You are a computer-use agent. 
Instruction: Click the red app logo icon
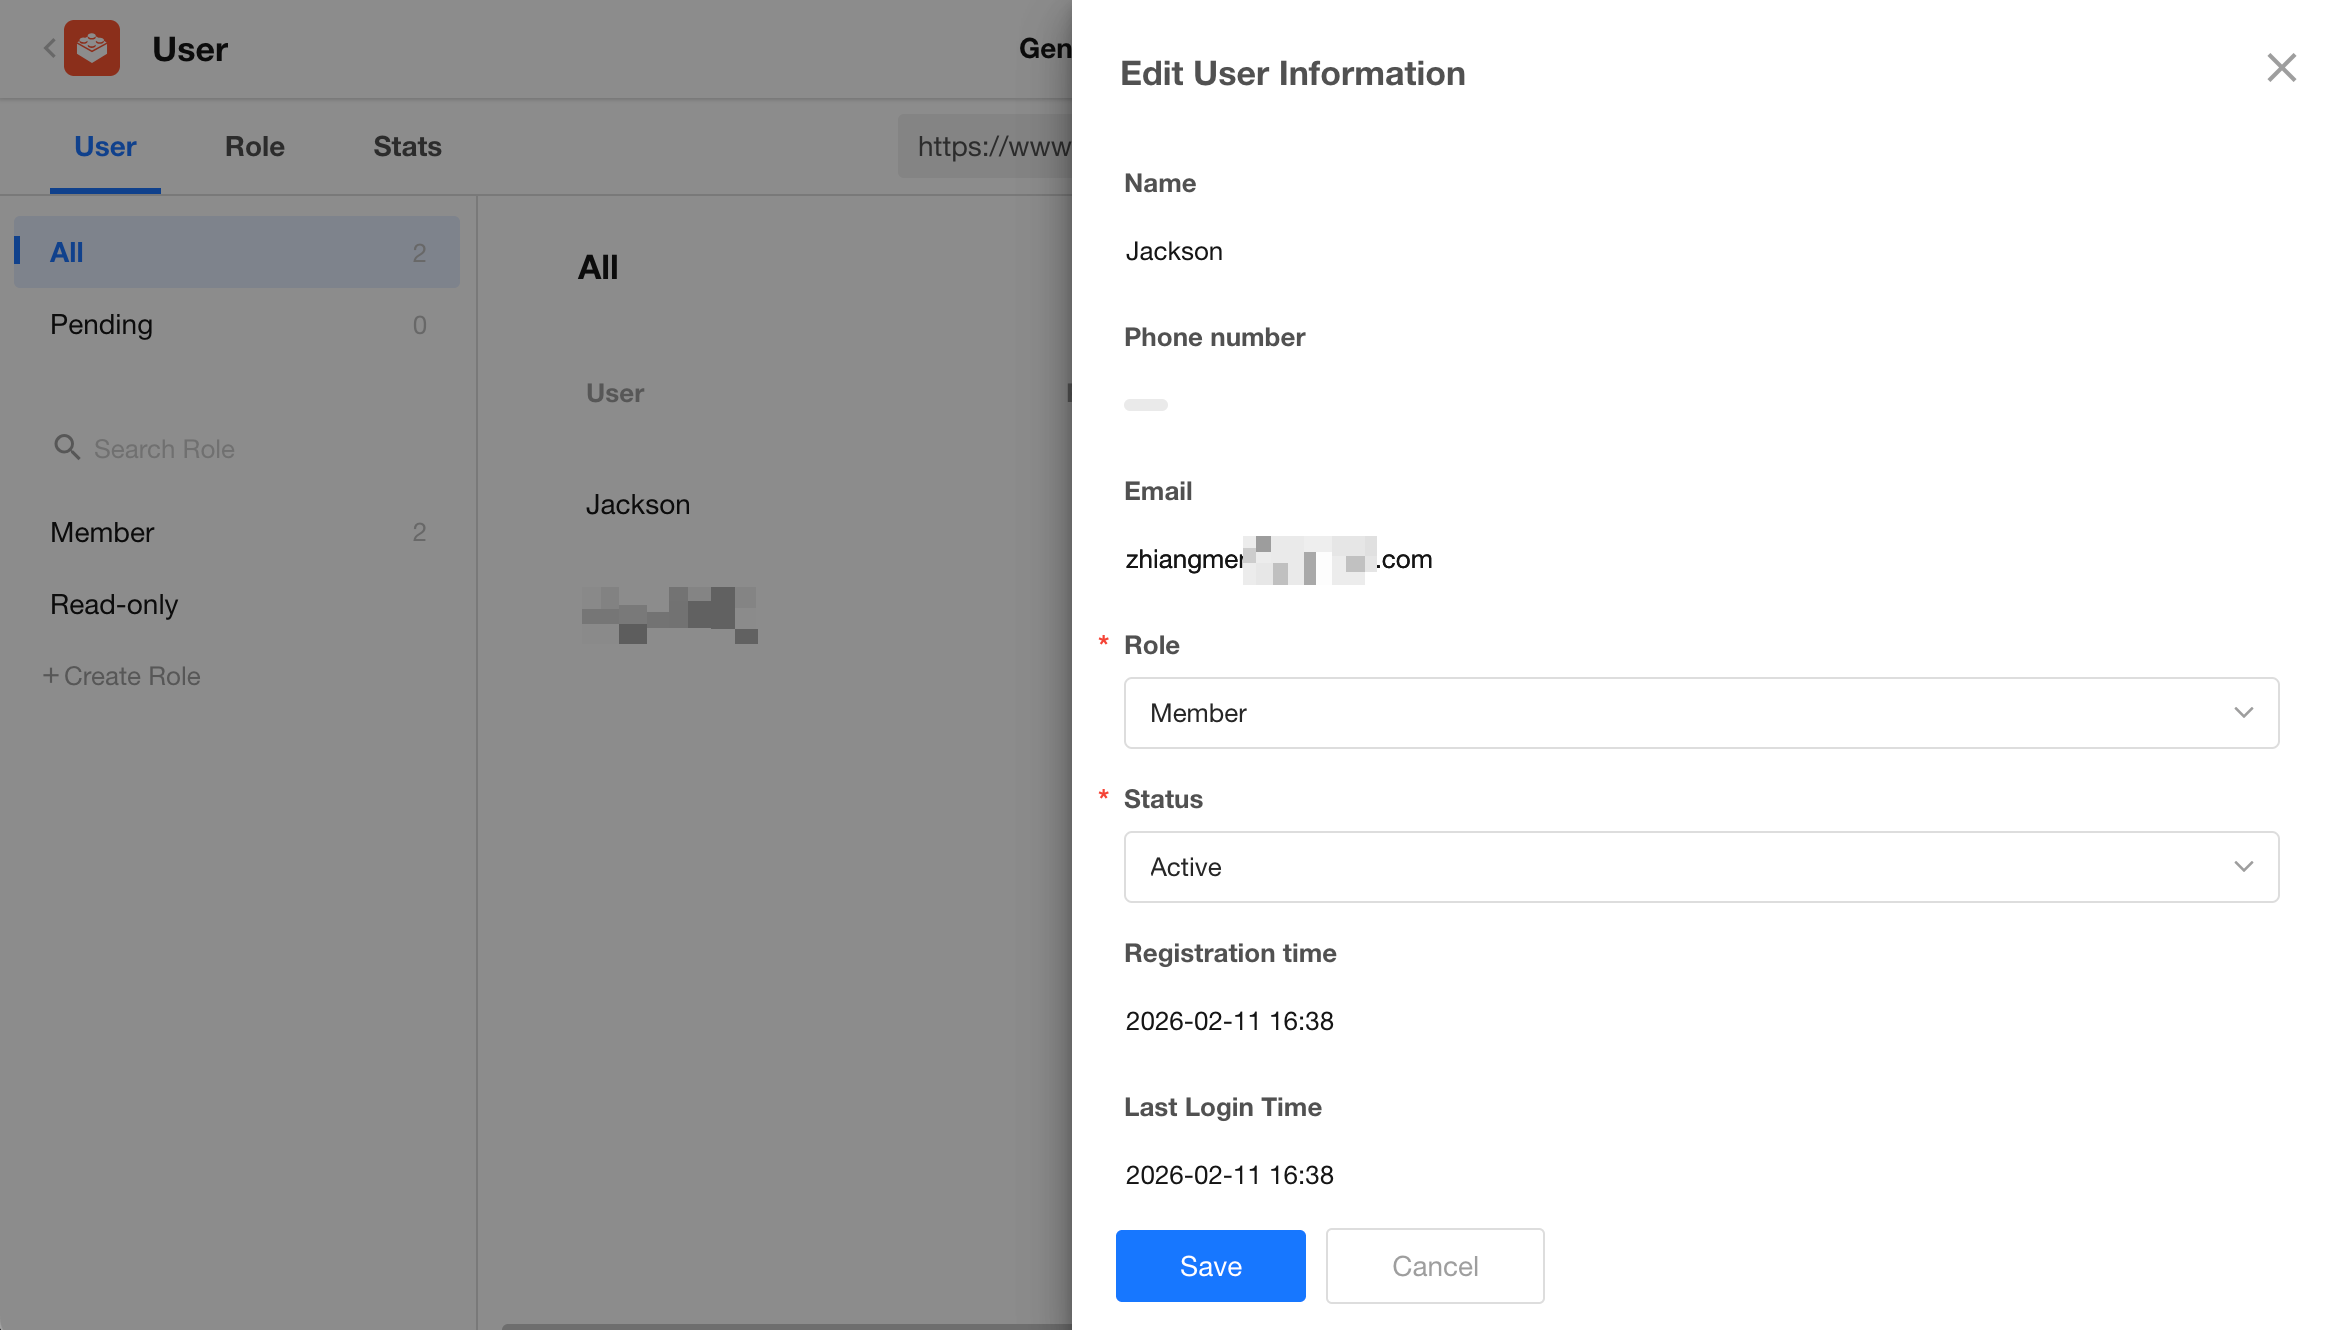point(92,48)
